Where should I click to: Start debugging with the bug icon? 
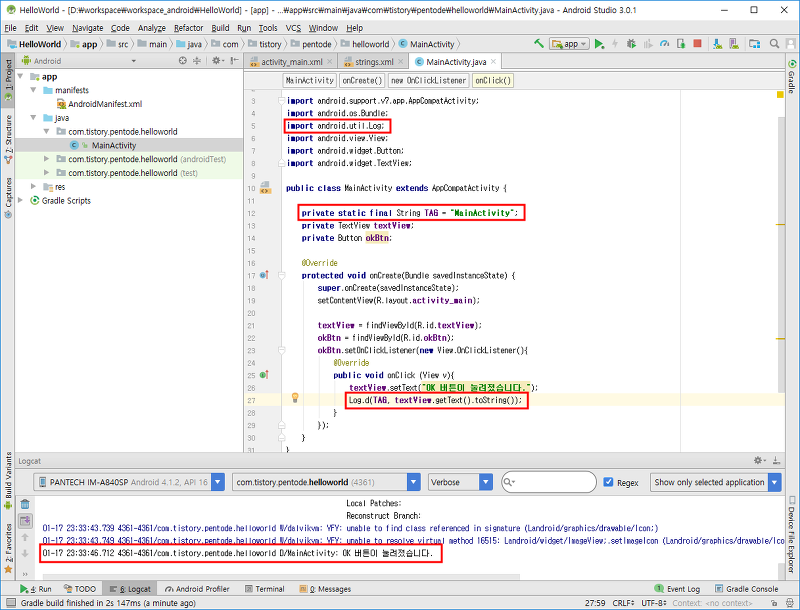(631, 44)
